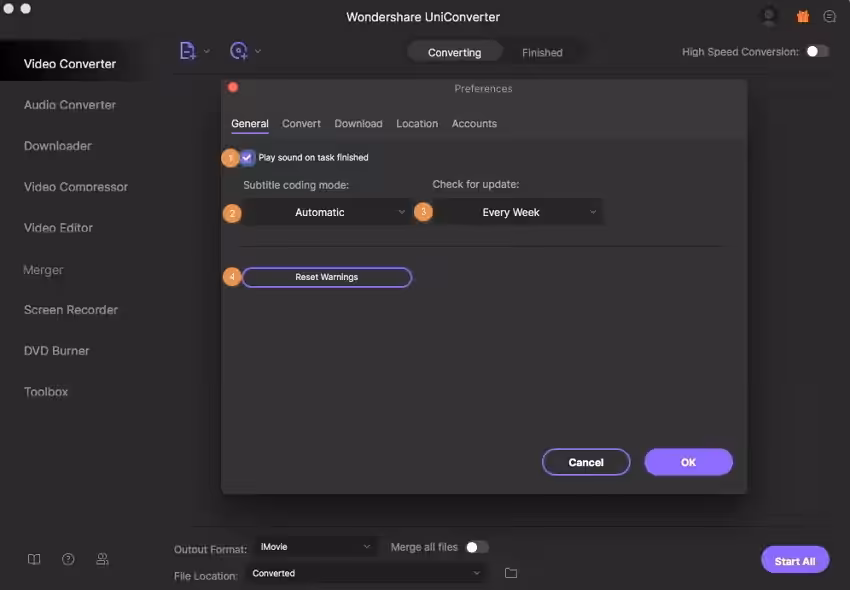The image size is (850, 590).
Task: Open Audio Converter in sidebar
Action: pos(70,105)
